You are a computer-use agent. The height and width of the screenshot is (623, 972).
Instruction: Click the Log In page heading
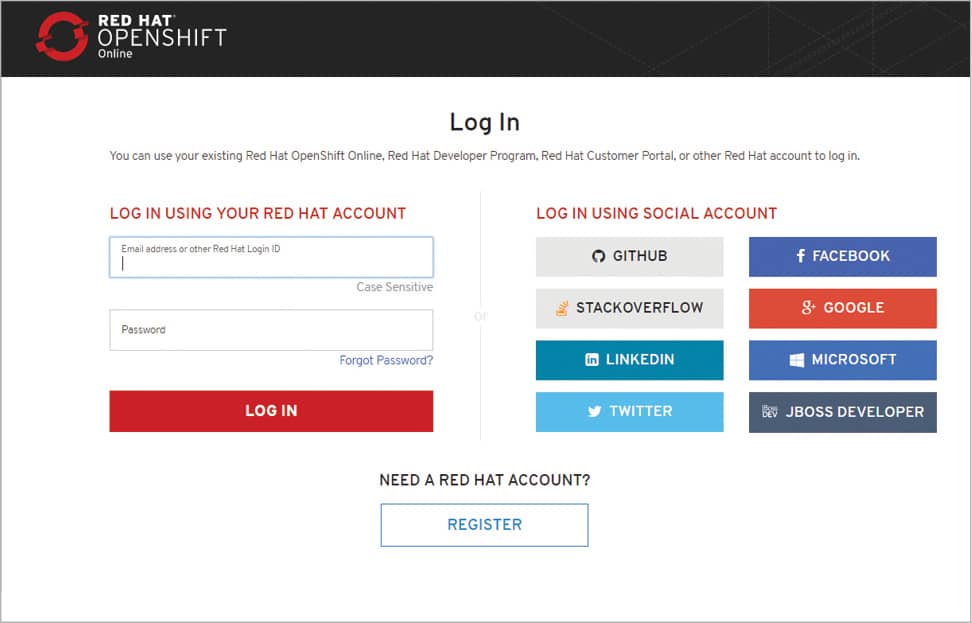click(485, 122)
